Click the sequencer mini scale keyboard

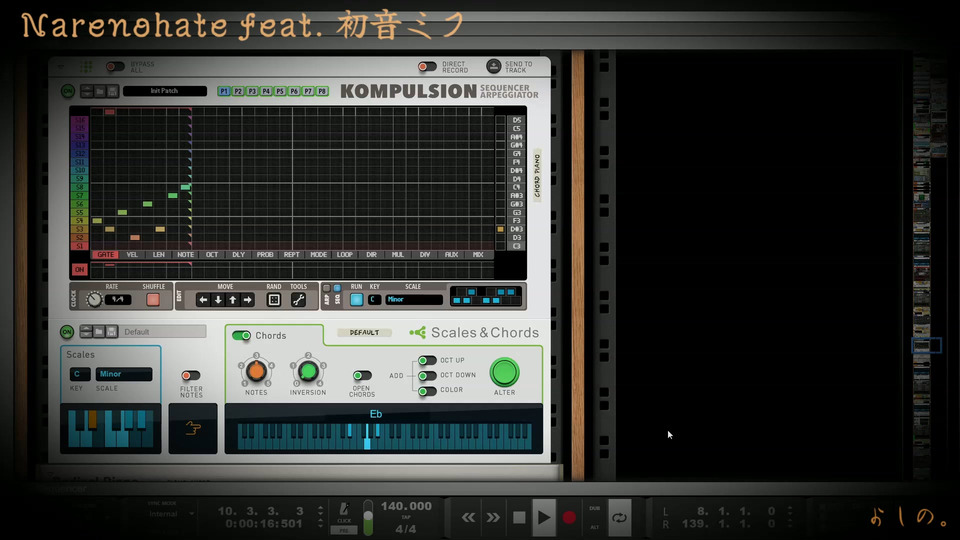point(486,296)
